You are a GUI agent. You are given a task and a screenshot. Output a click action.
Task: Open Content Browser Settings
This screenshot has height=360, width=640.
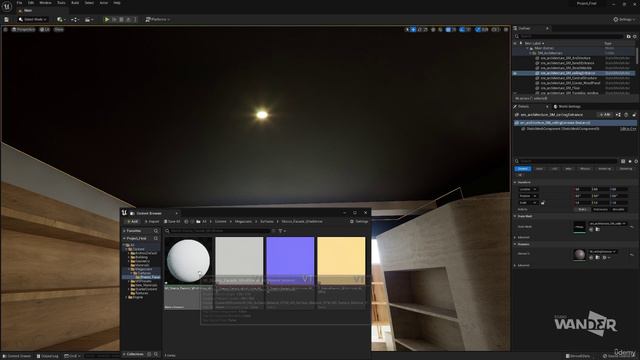tap(359, 222)
